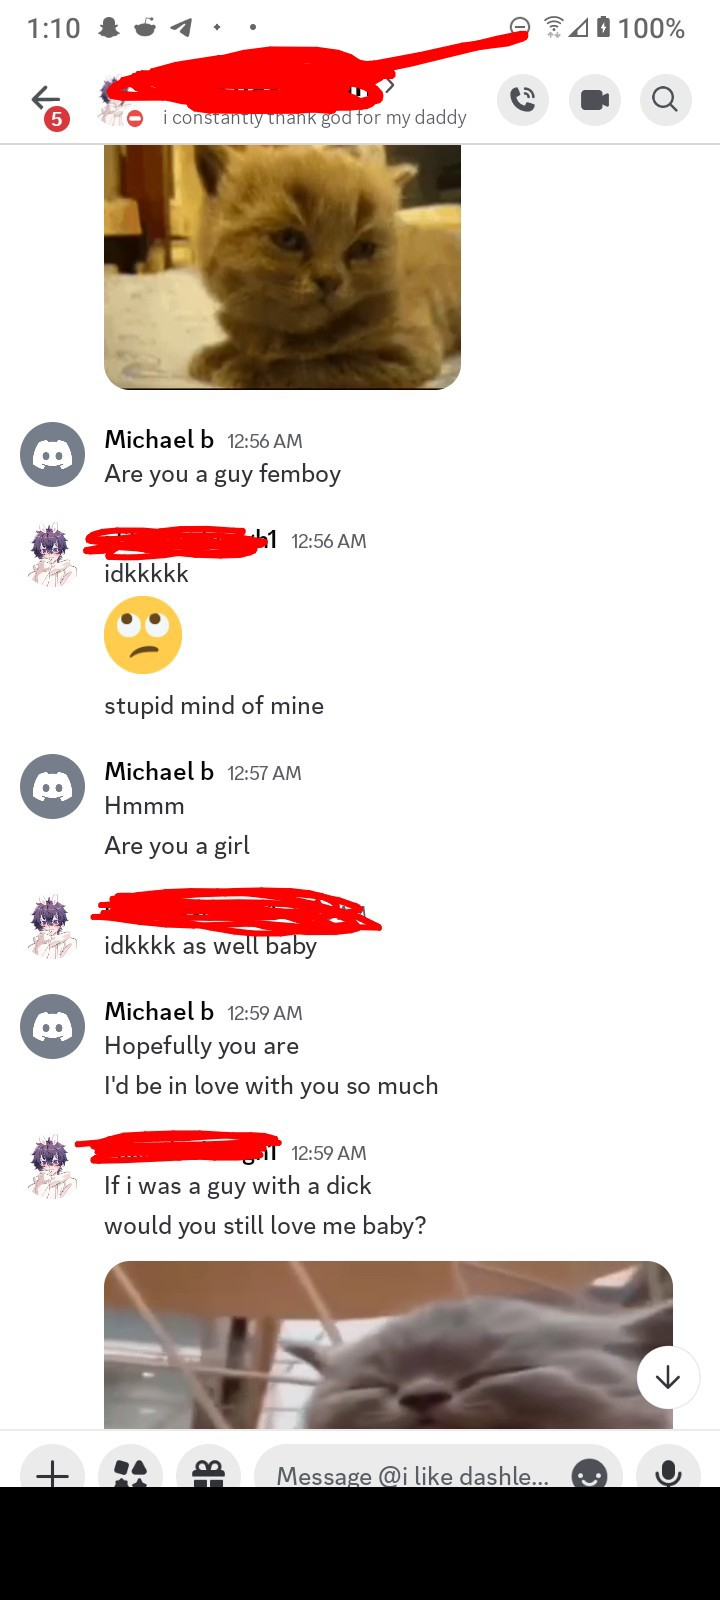Start a voice call

(522, 99)
